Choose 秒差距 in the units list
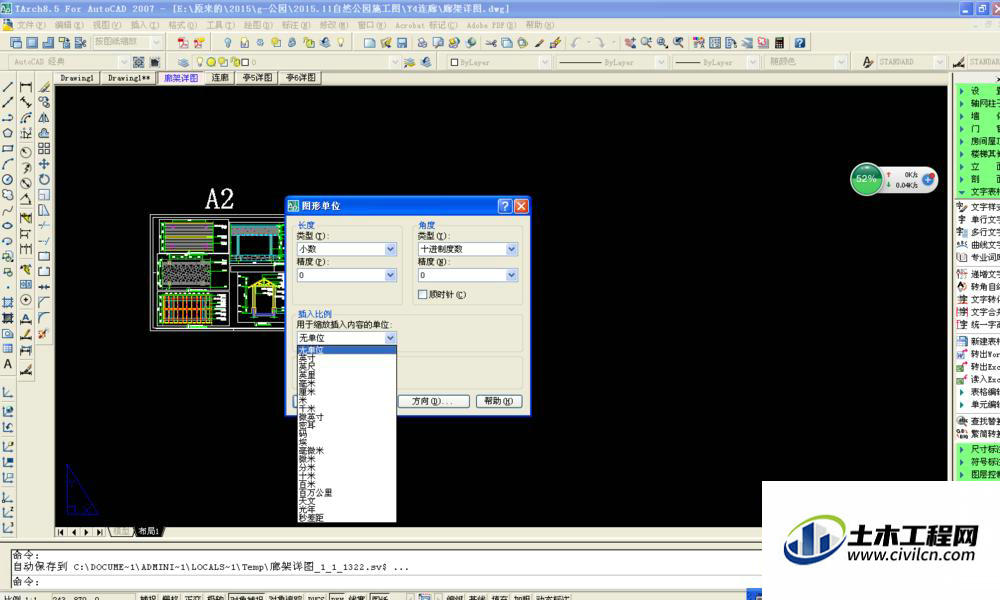The width and height of the screenshot is (1000, 600). click(x=346, y=518)
